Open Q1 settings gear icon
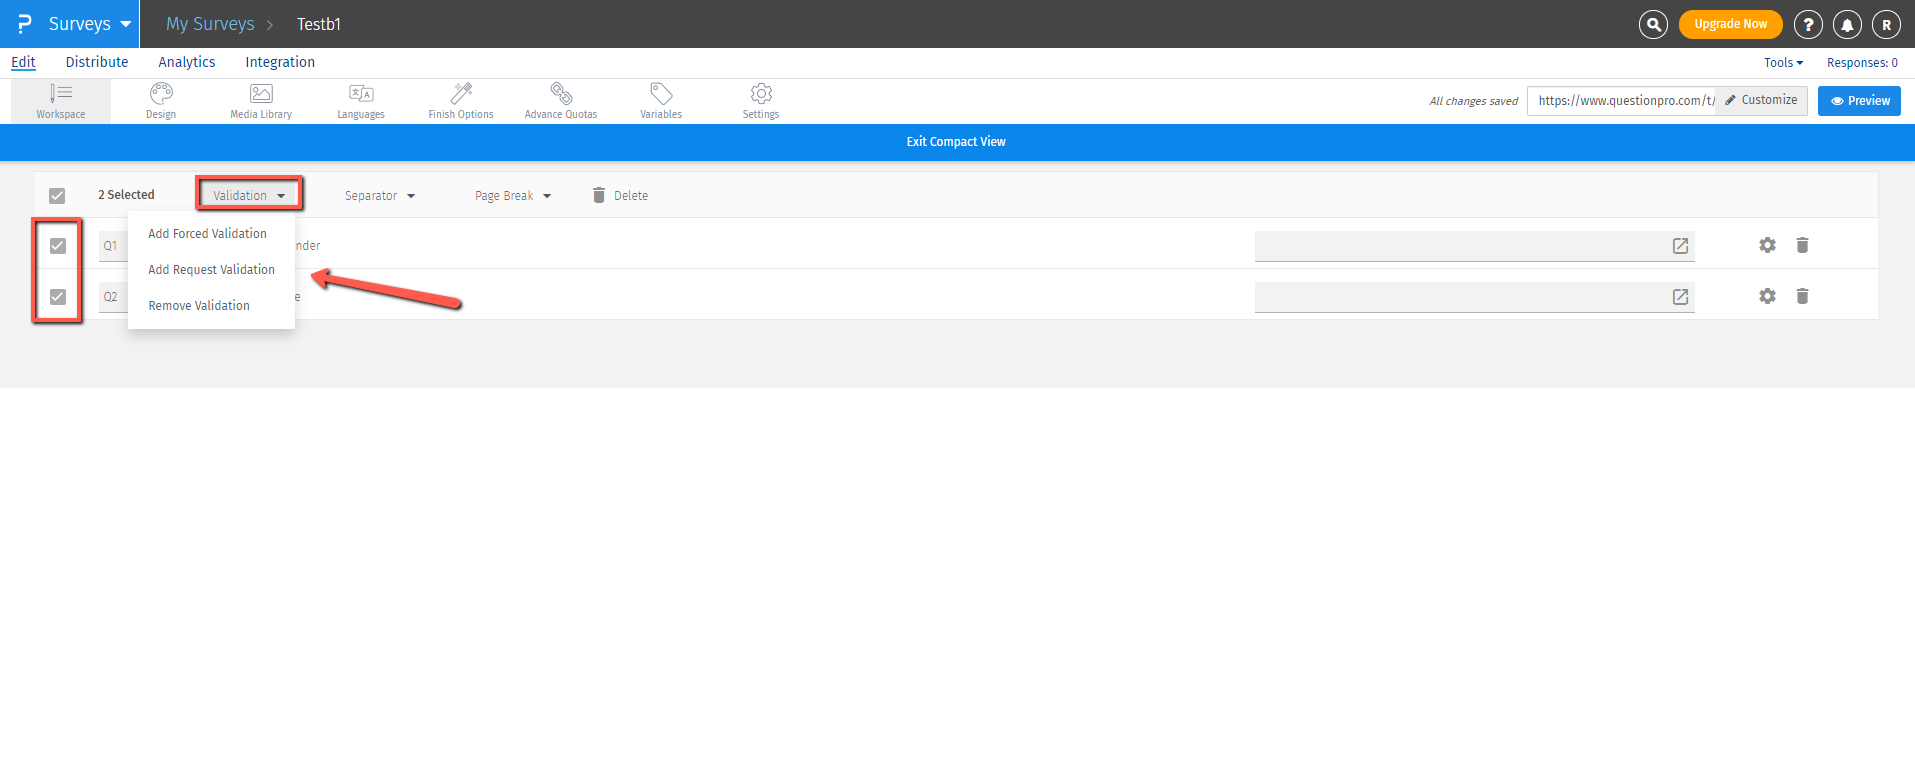This screenshot has width=1915, height=769. click(x=1767, y=245)
